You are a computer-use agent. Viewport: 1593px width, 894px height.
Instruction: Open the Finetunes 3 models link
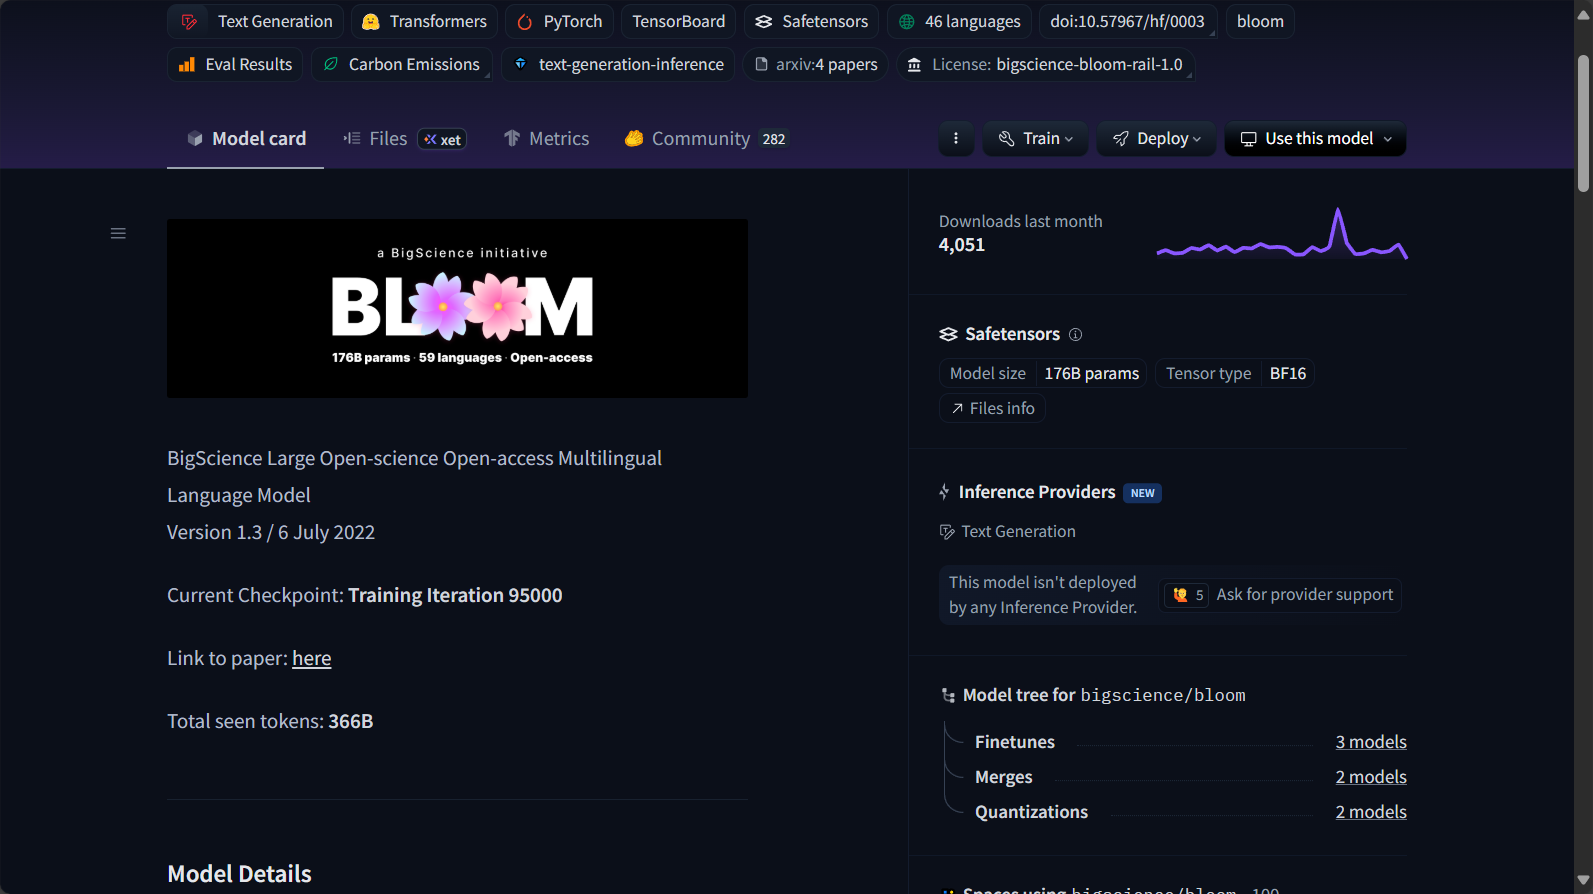coord(1371,742)
